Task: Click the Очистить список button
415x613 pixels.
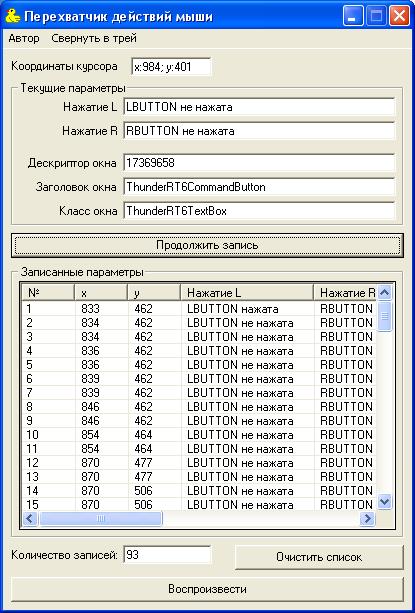Action: (x=319, y=557)
